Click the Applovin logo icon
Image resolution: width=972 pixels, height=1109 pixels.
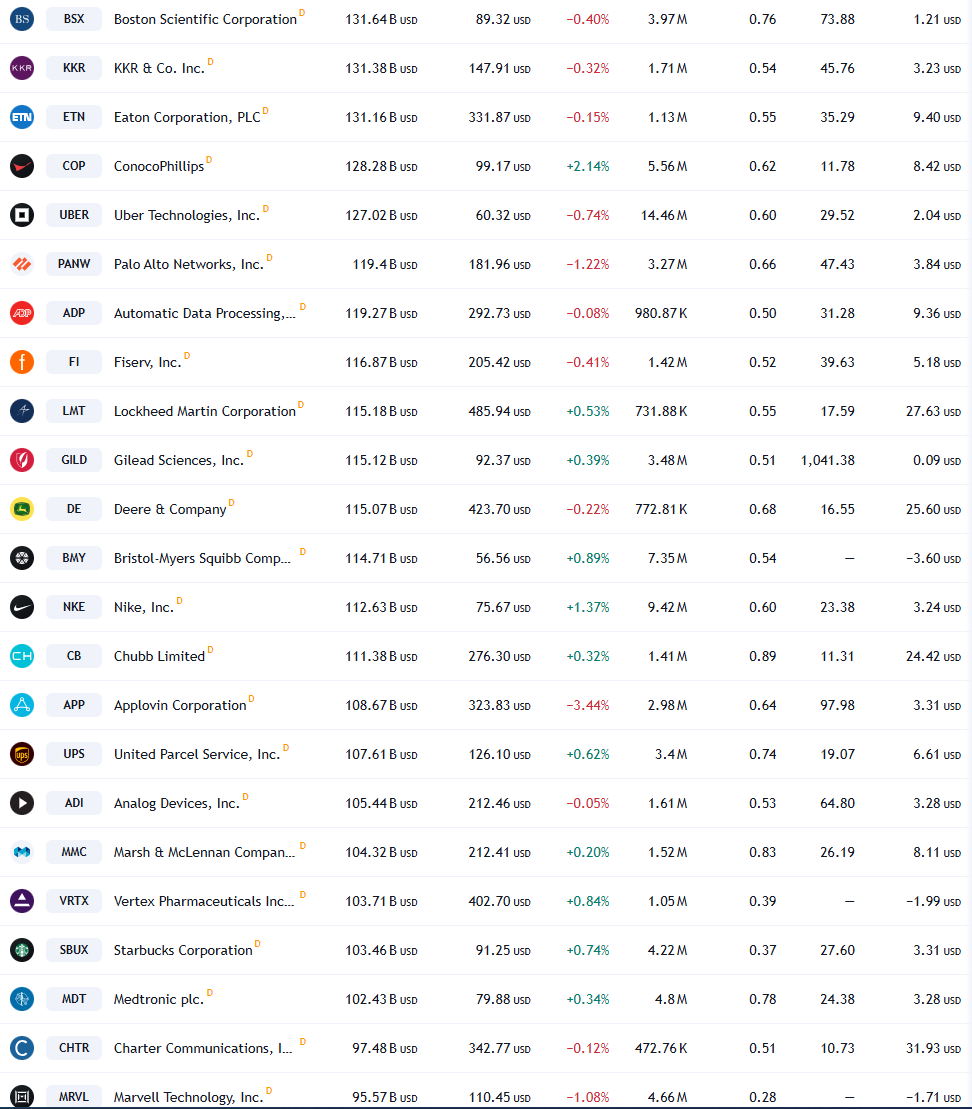pos(22,705)
